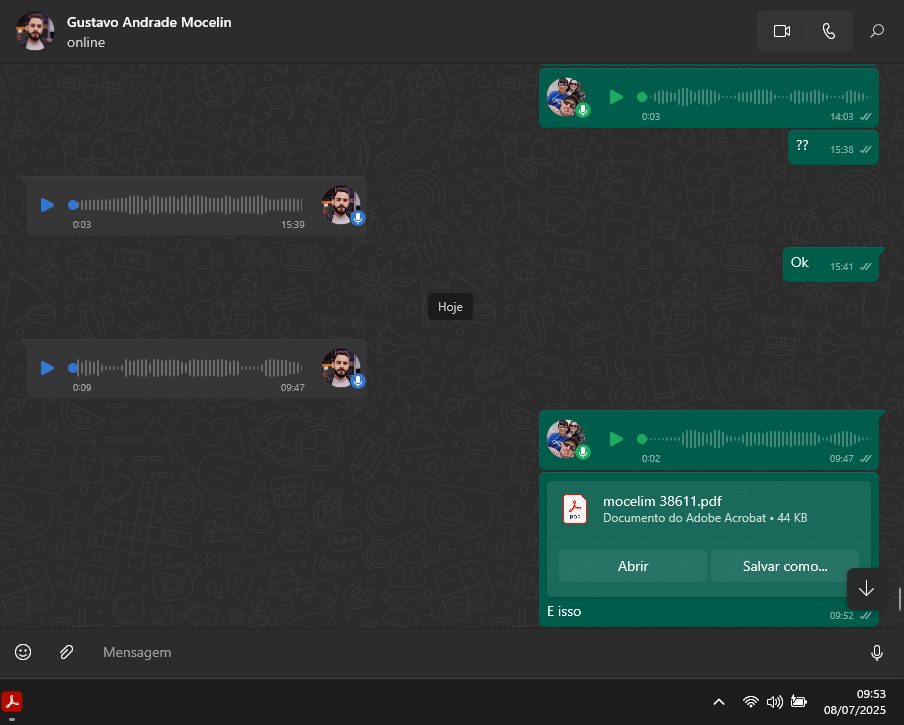The image size is (904, 725).
Task: Click the paperclip attach file icon
Action: click(x=66, y=652)
